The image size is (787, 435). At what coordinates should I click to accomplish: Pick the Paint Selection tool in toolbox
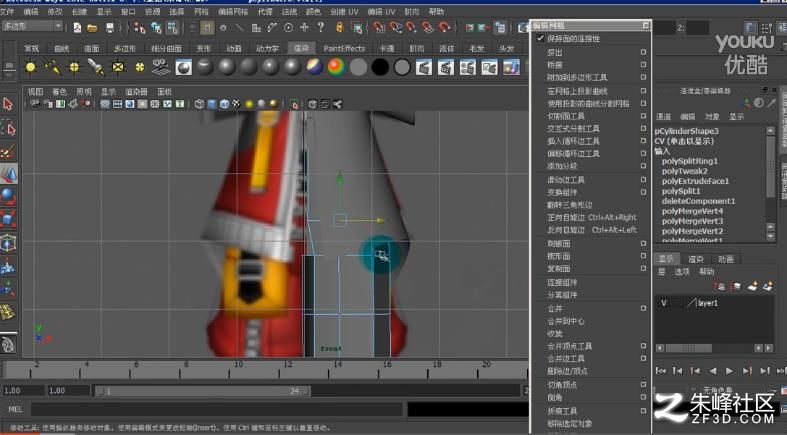pos(9,151)
